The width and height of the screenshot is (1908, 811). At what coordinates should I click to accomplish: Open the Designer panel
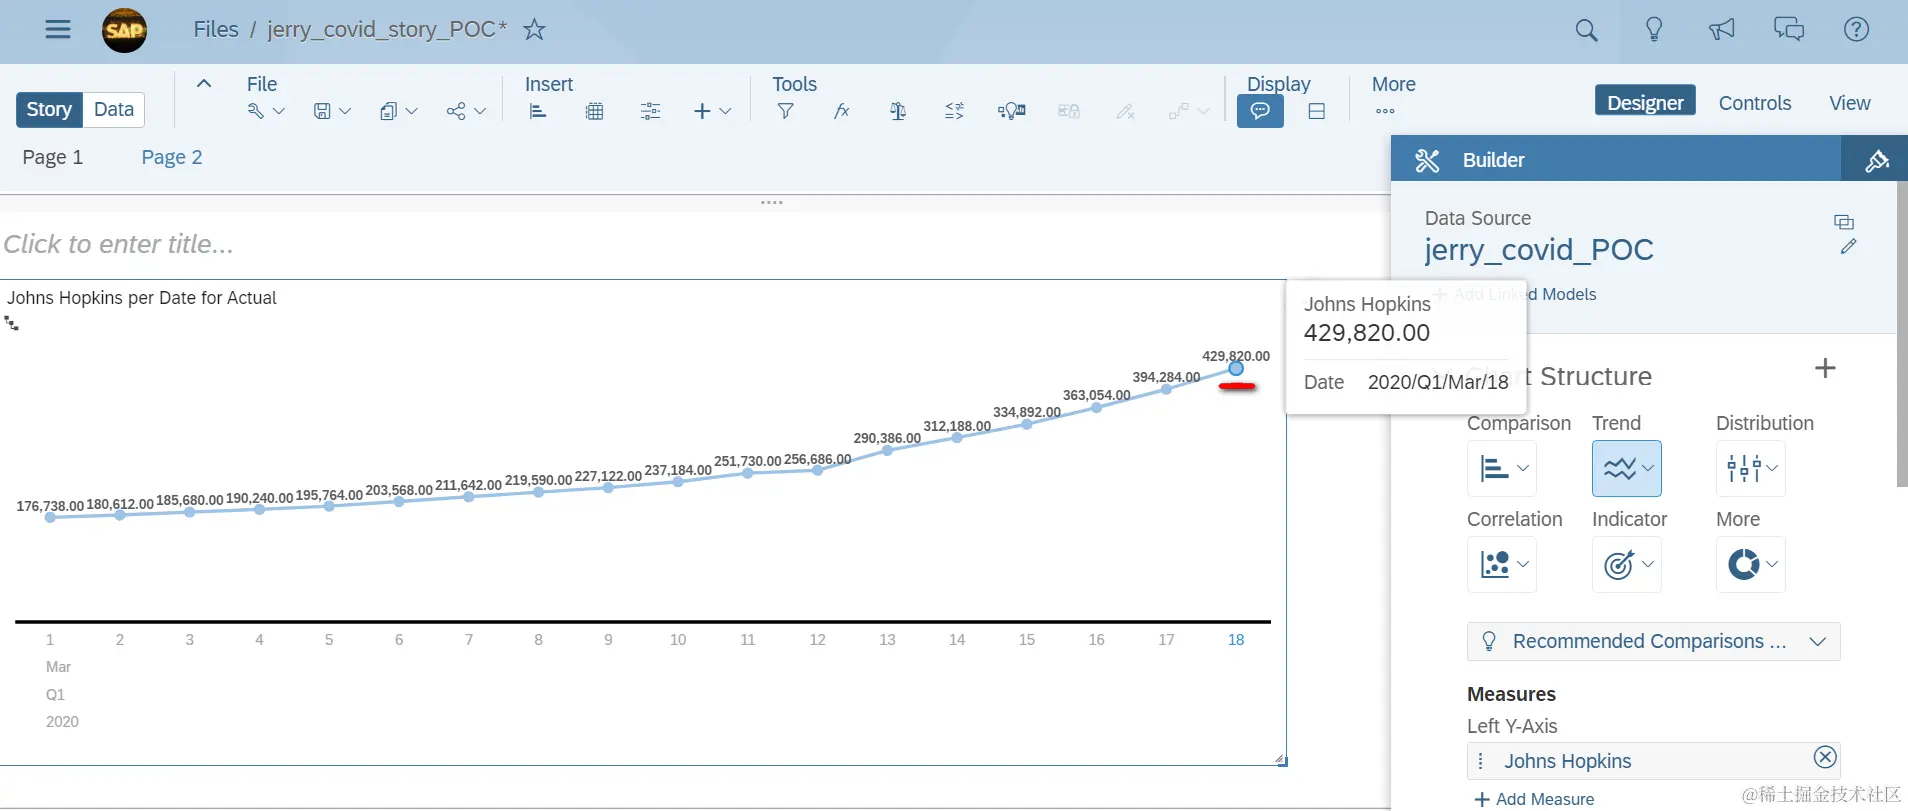(x=1645, y=102)
